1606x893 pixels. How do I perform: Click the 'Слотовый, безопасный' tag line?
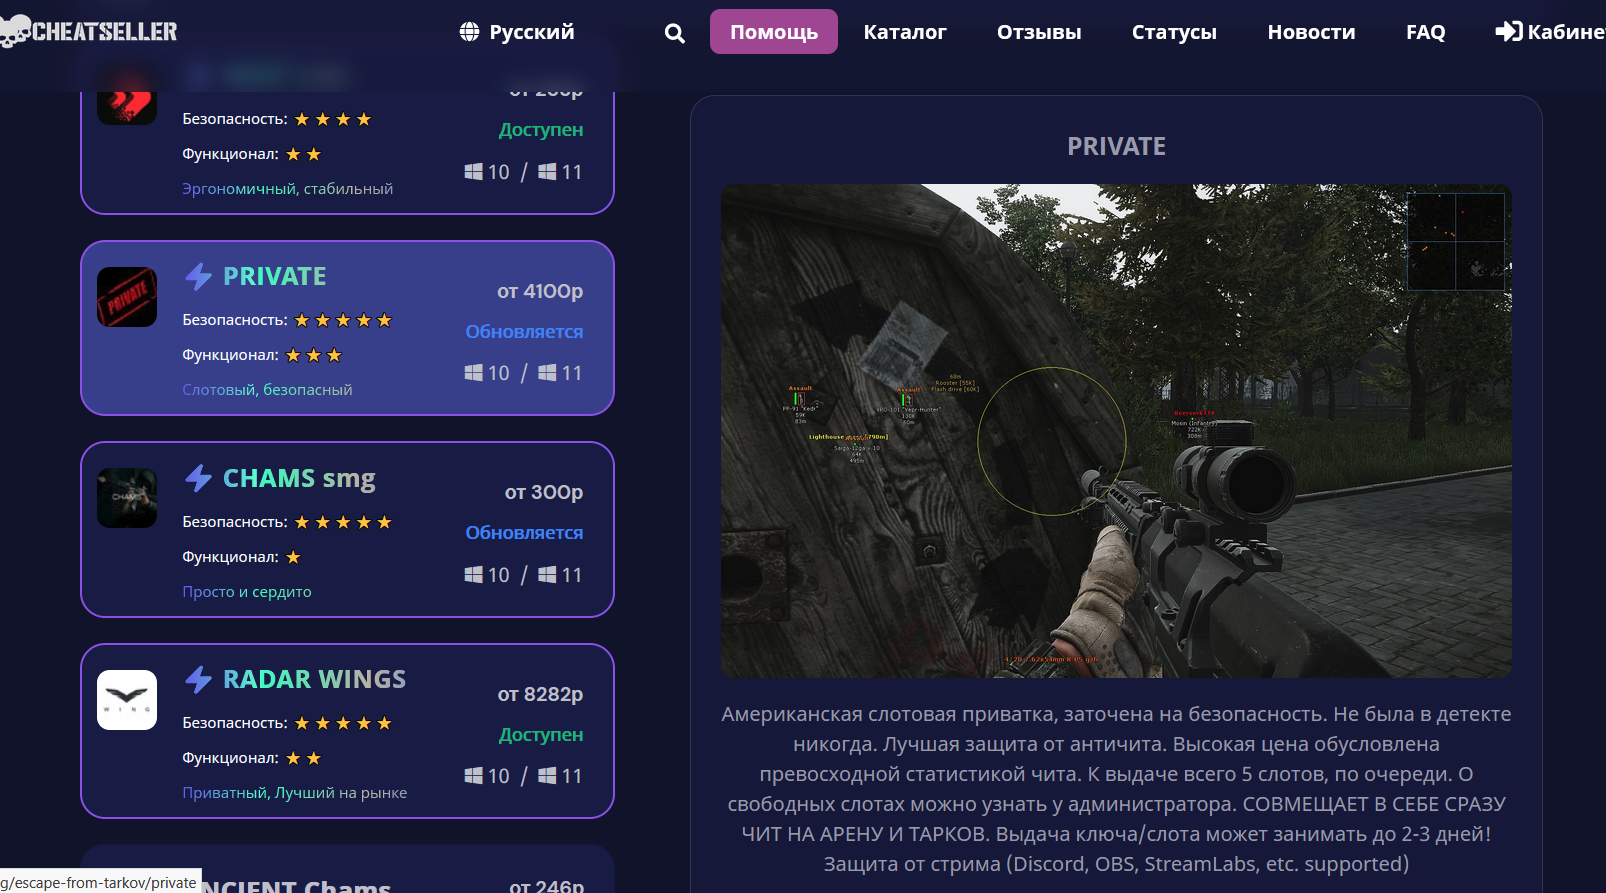(267, 390)
